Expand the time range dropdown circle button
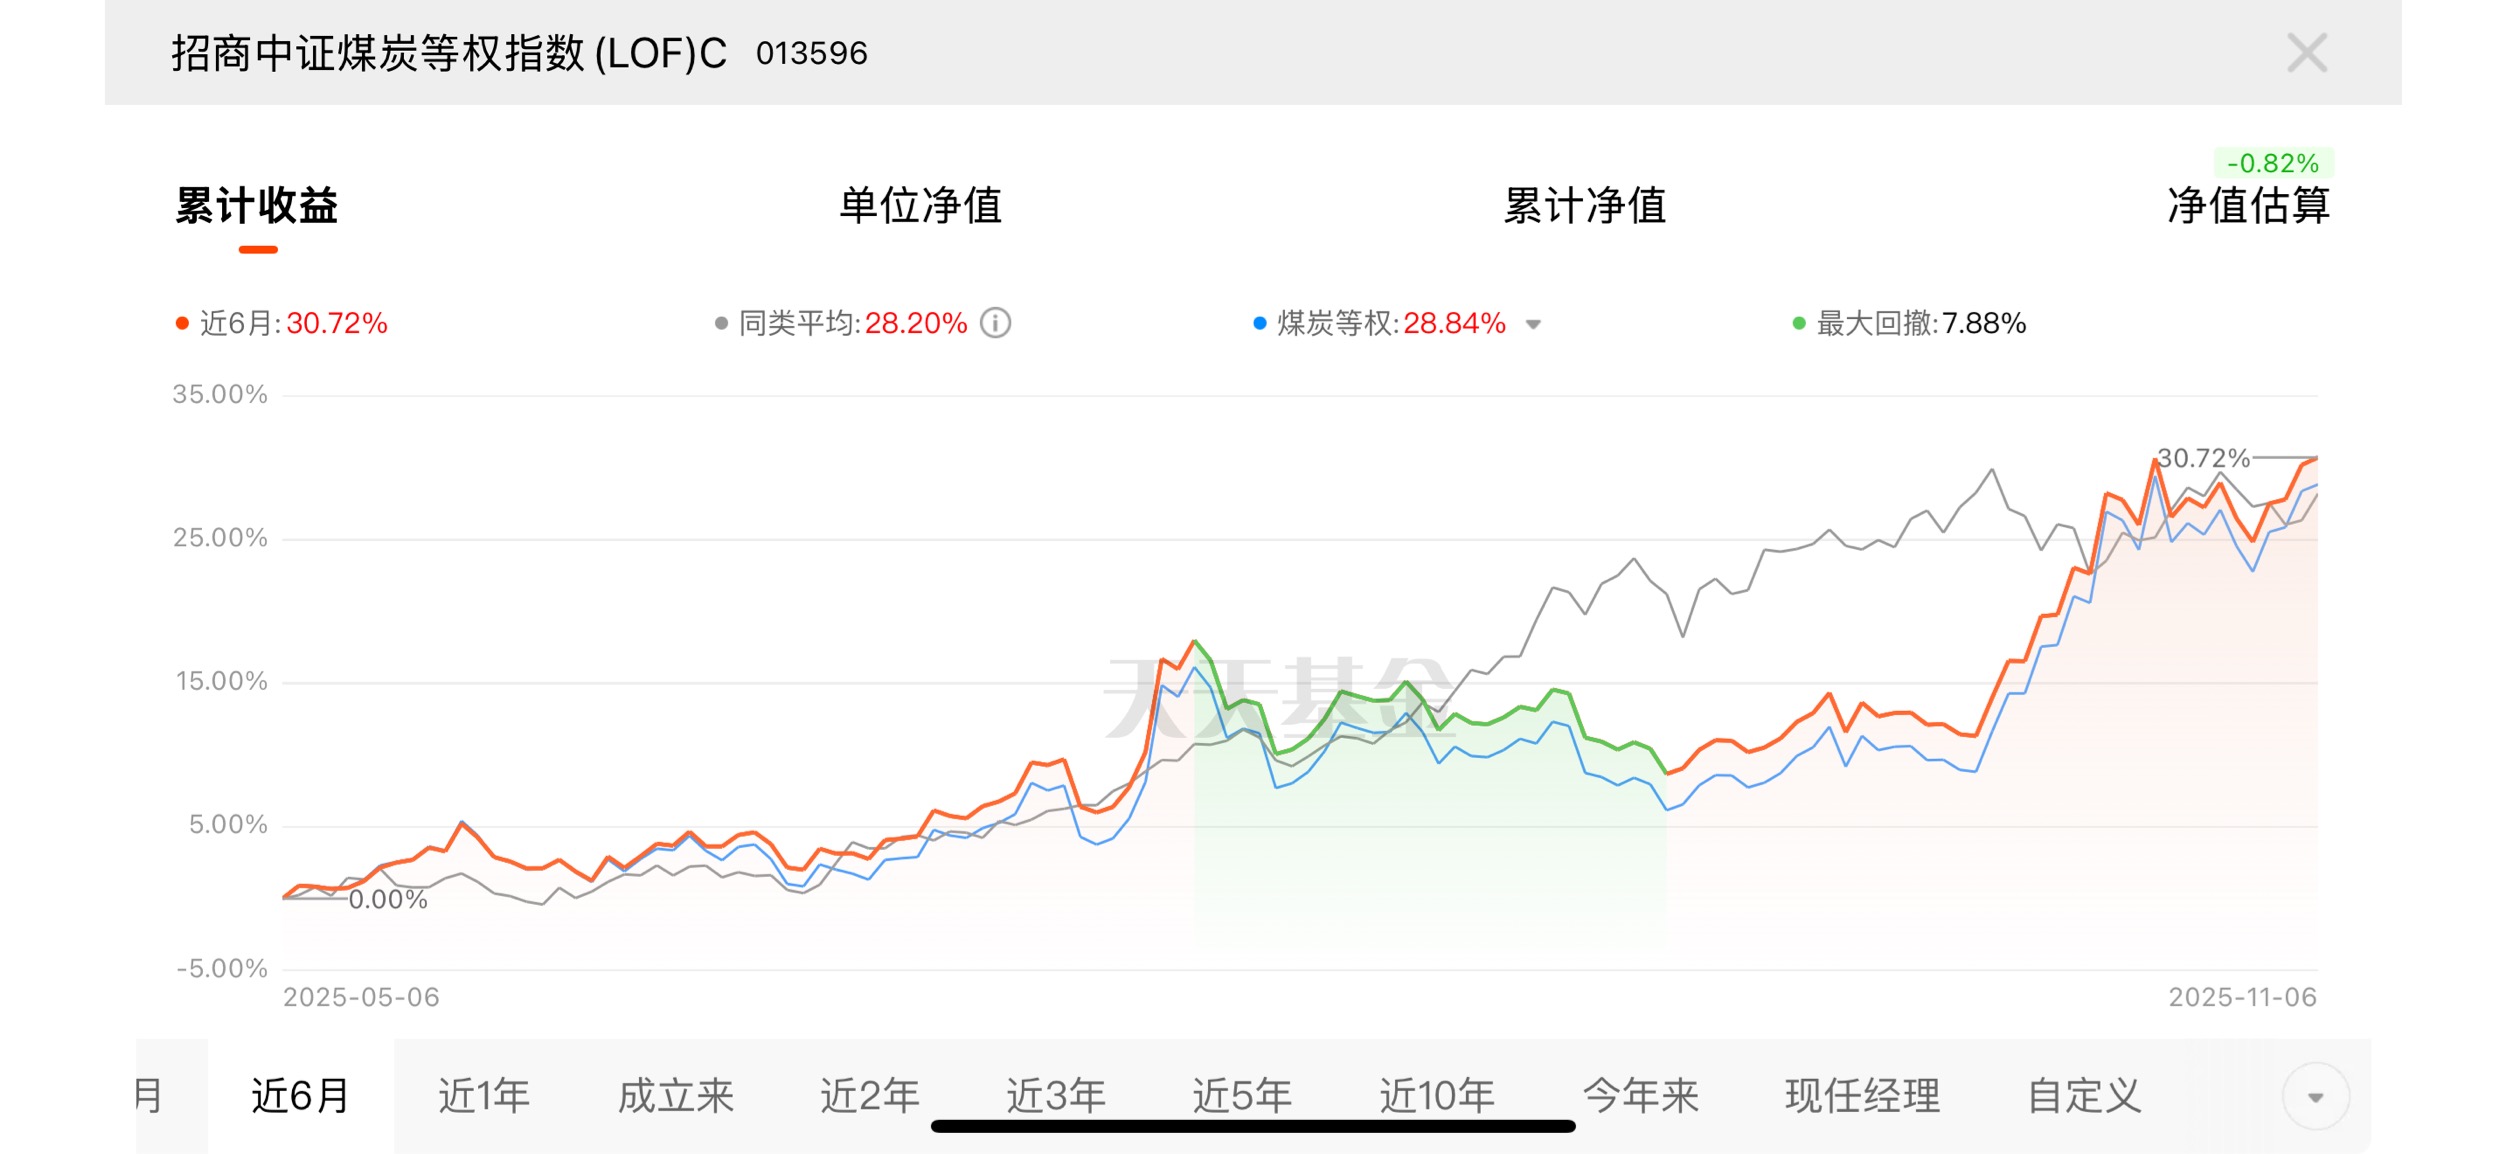The width and height of the screenshot is (2507, 1154). pos(2315,1097)
